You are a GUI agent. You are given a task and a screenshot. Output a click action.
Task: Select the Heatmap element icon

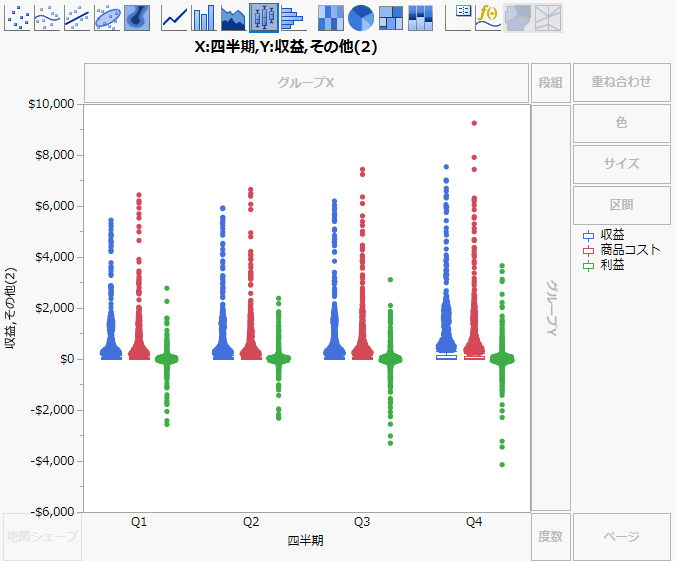point(331,17)
